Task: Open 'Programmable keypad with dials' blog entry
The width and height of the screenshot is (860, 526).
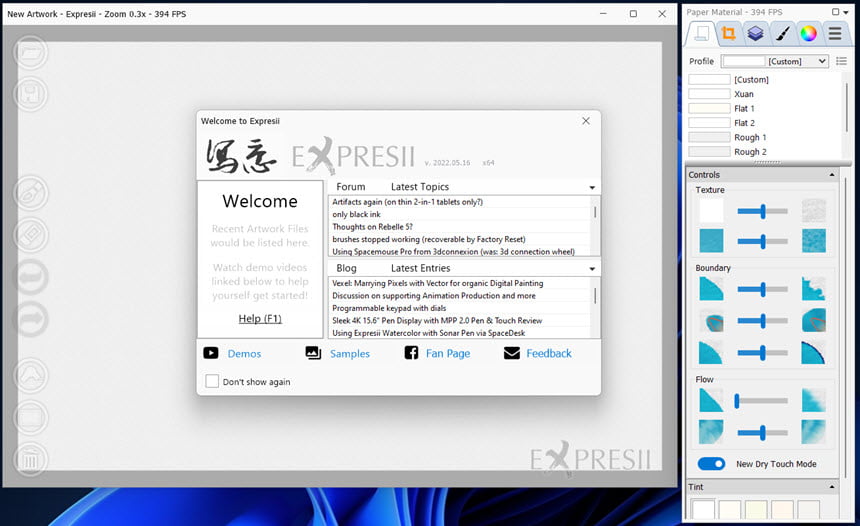Action: [389, 308]
